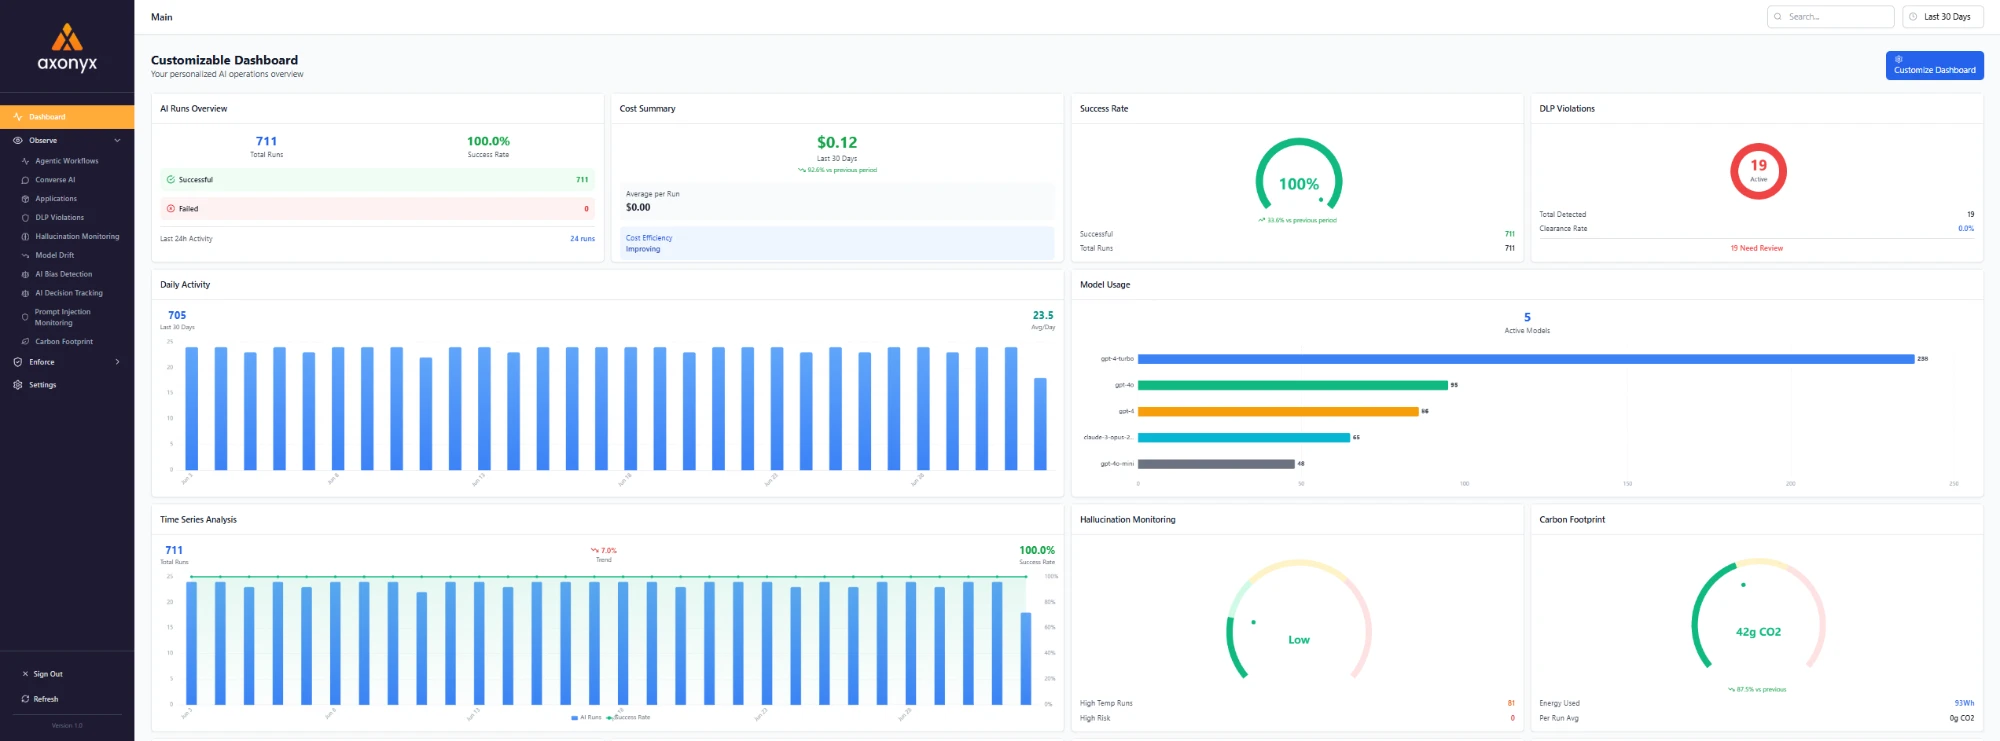Click Refresh in the sidebar

click(x=46, y=699)
